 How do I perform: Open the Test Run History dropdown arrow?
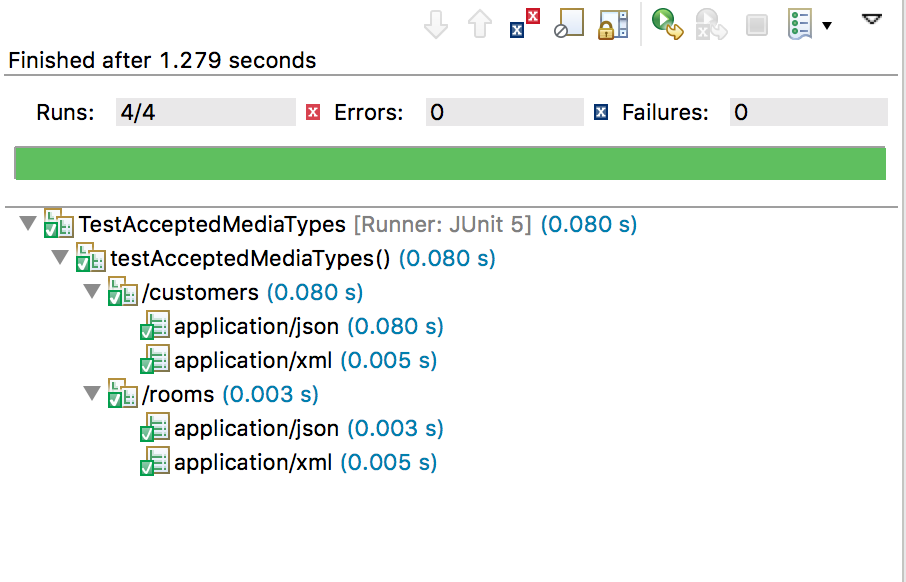click(827, 25)
